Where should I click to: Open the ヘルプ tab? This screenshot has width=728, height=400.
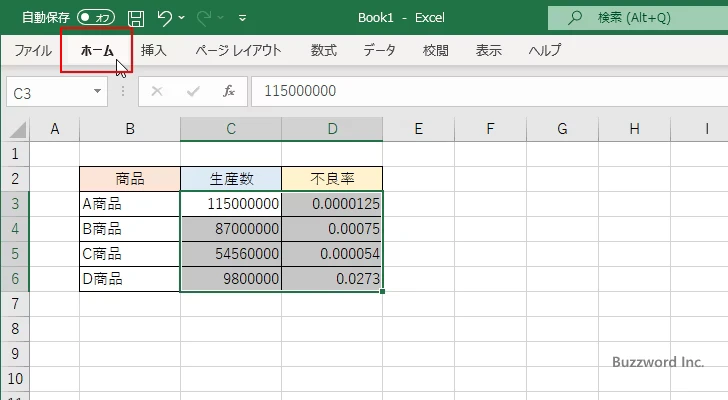545,50
